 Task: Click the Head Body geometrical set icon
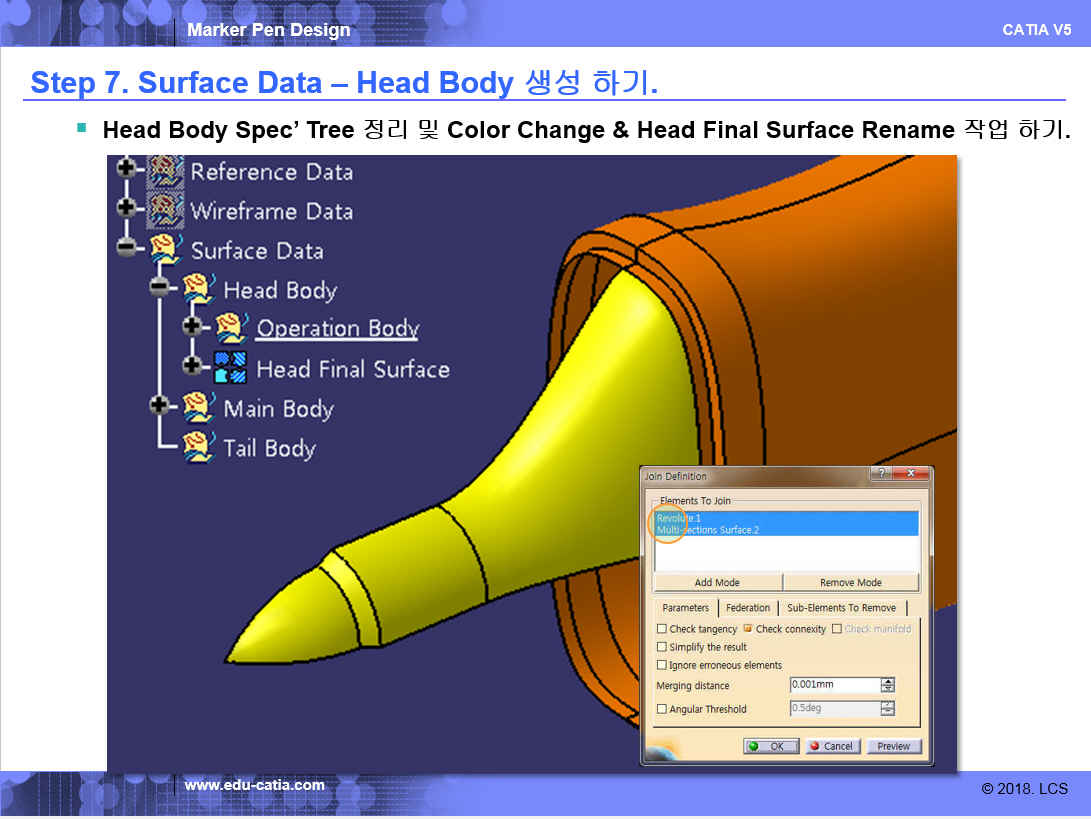(198, 290)
